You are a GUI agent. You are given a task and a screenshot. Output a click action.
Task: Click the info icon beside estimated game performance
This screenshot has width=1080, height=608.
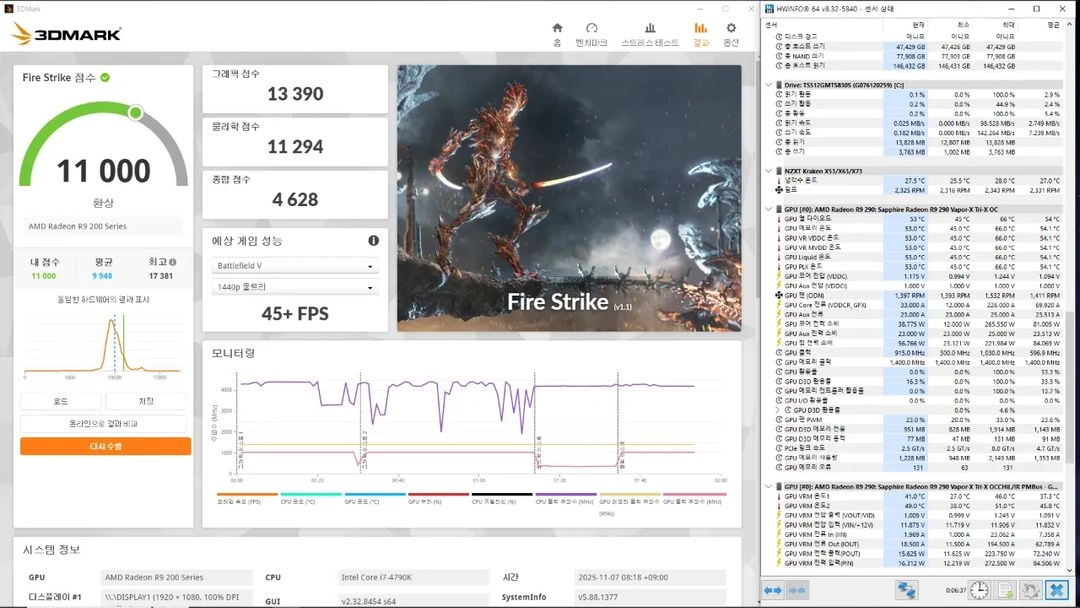click(373, 240)
